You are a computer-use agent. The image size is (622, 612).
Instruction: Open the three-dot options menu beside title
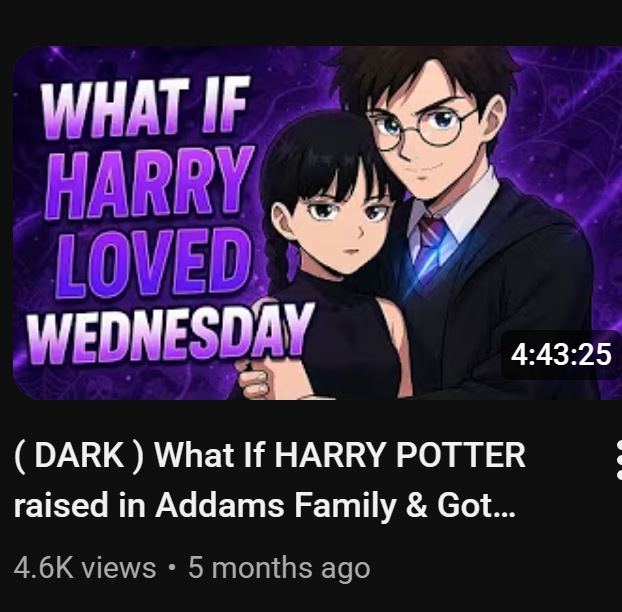618,460
